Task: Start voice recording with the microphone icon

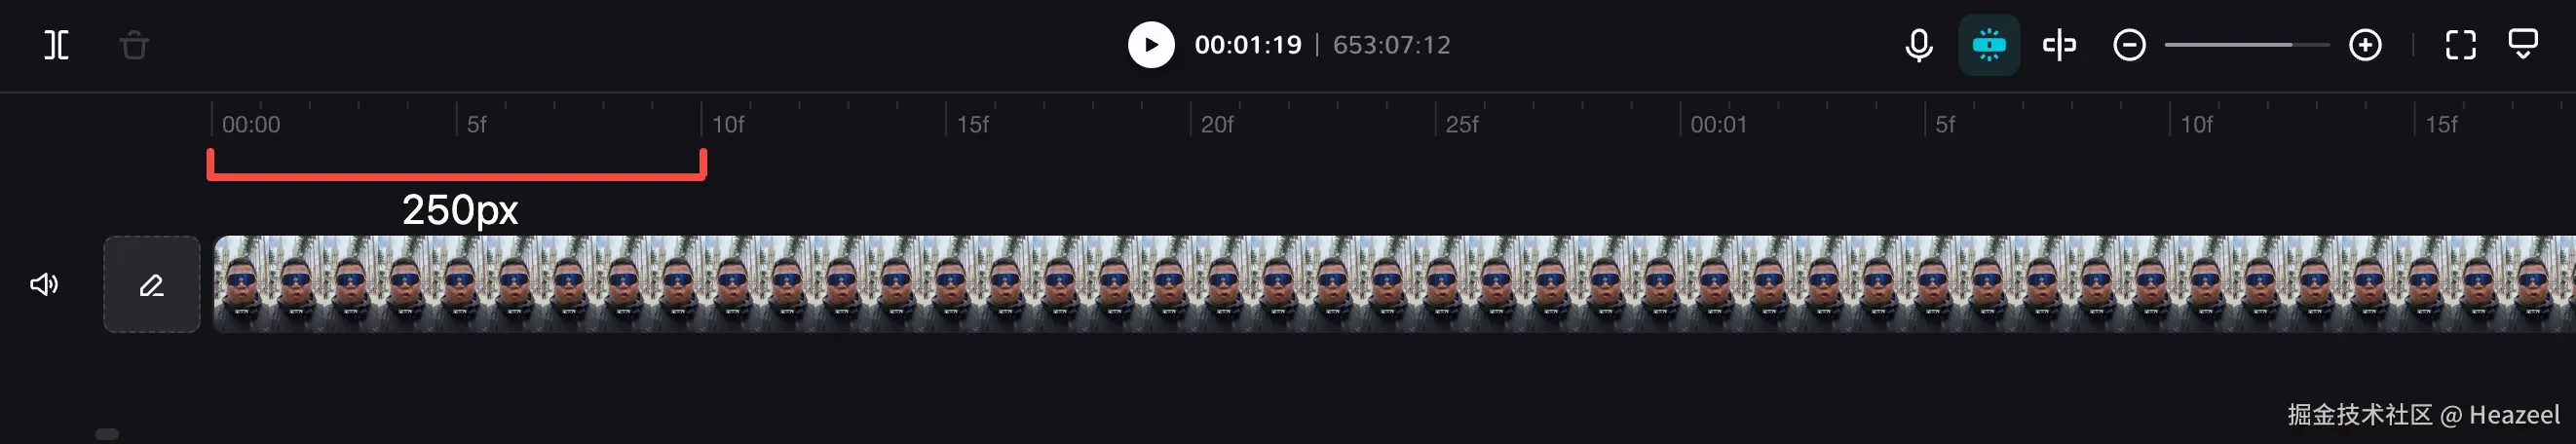Action: (1918, 45)
